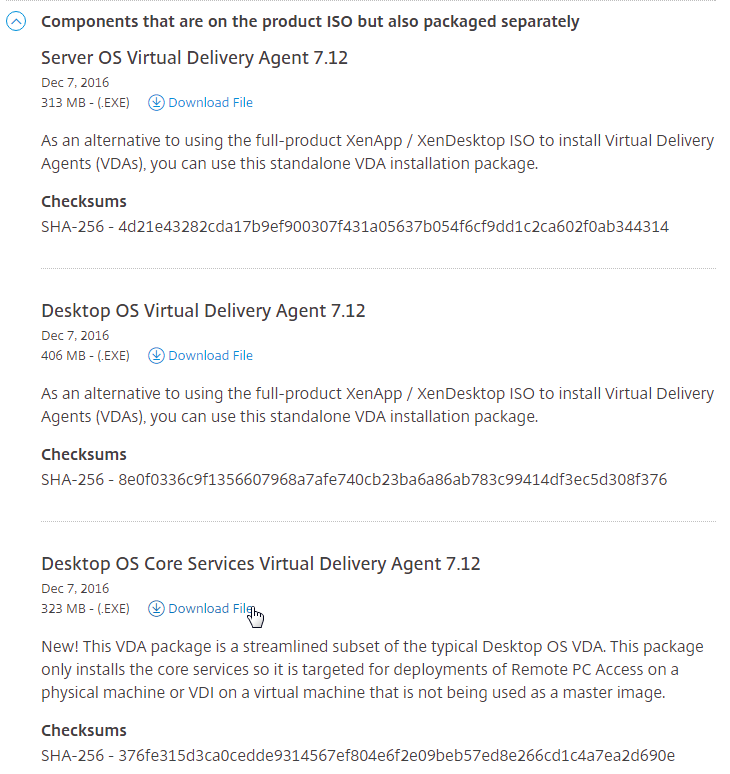Viewport: 730px width, 774px height.
Task: Click the 323 MB (.EXE) file size text
Action: pyautogui.click(x=85, y=609)
